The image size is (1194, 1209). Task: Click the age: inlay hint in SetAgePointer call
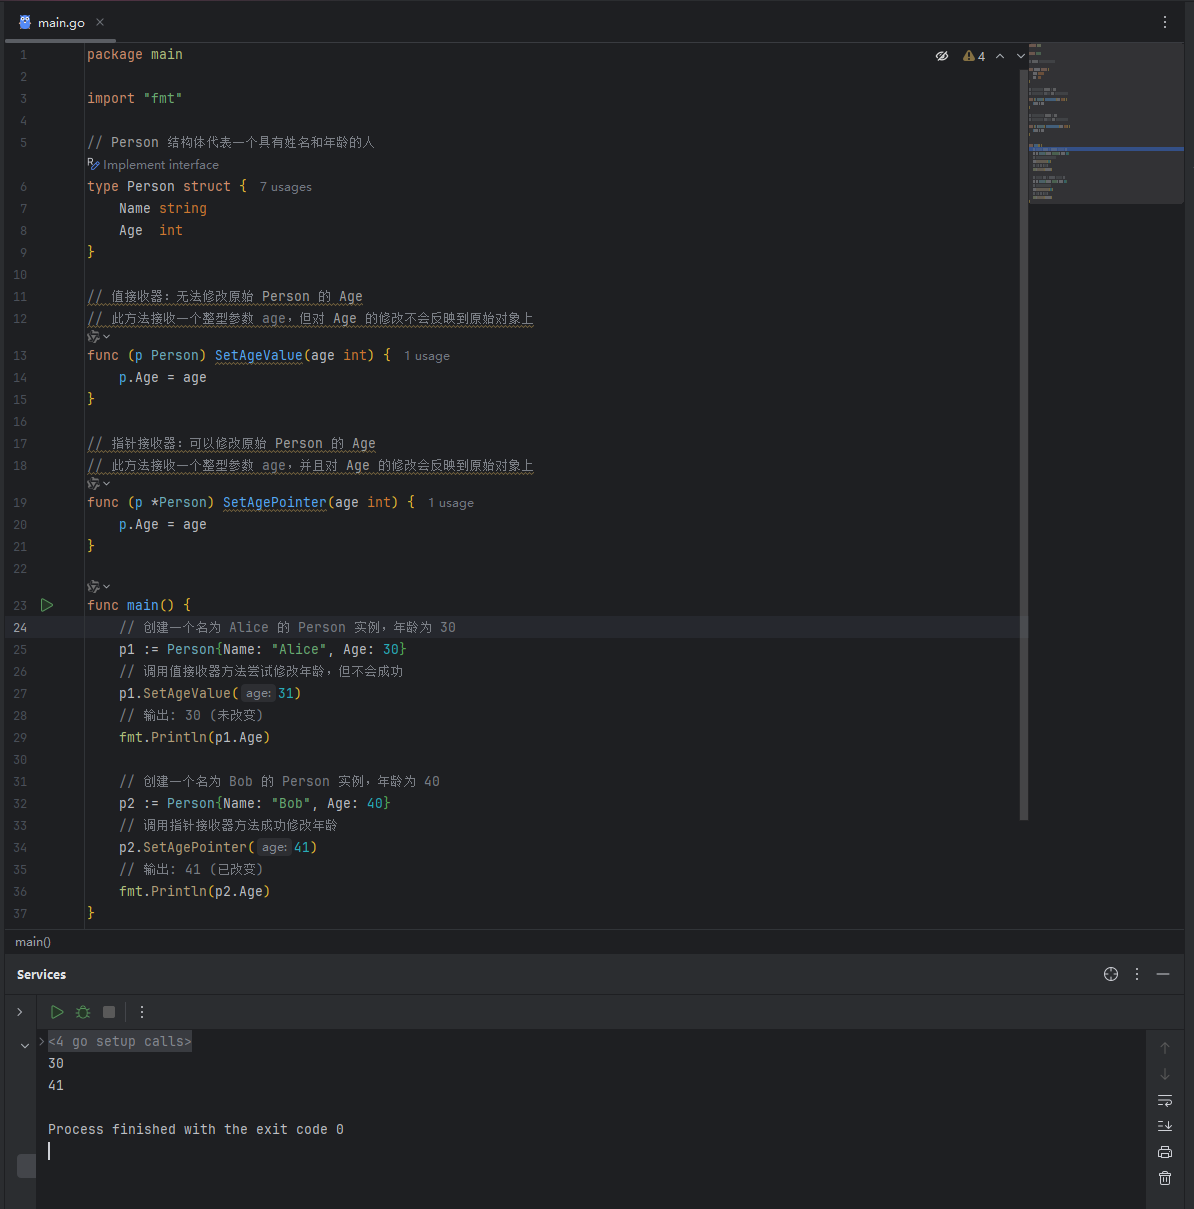275,848
